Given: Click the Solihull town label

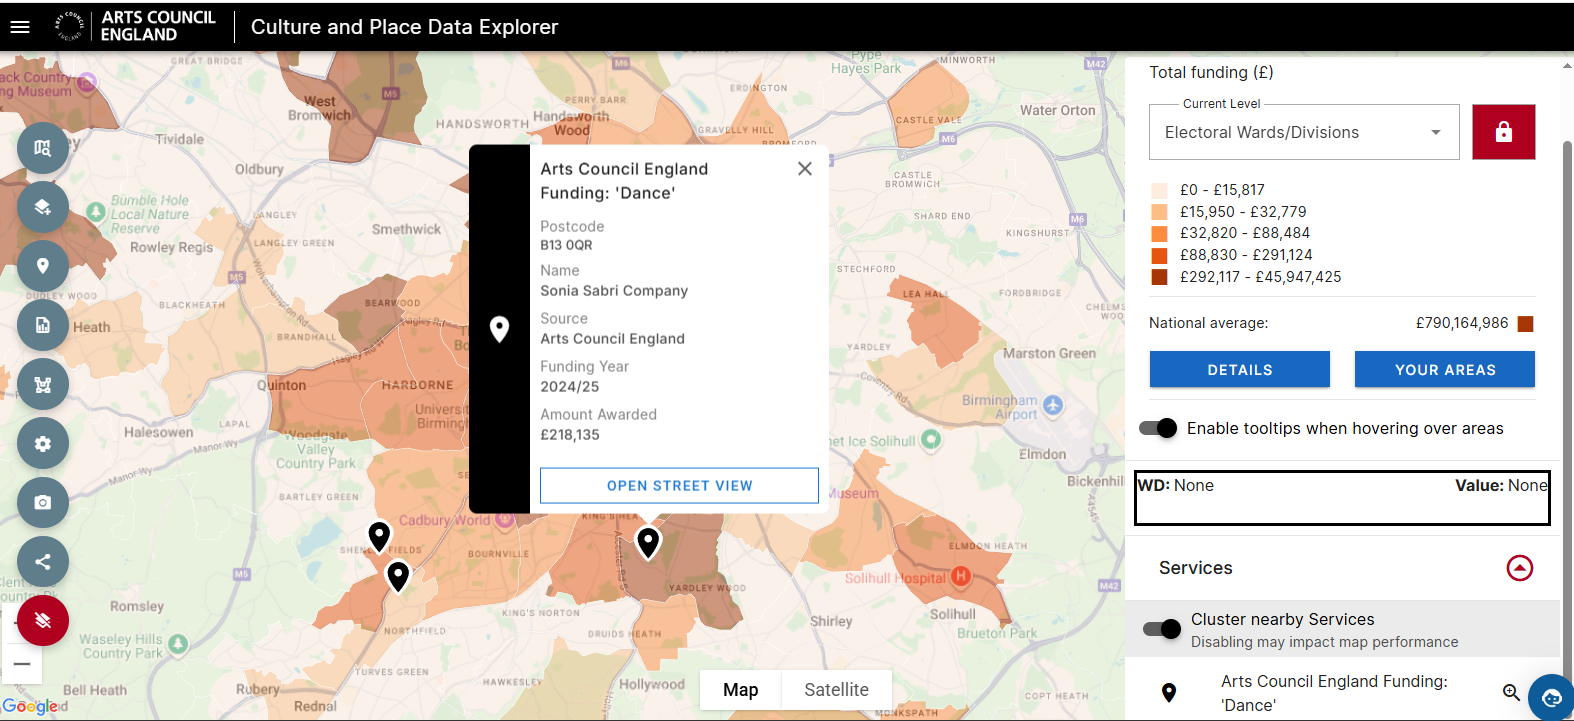Looking at the screenshot, I should pos(952,614).
